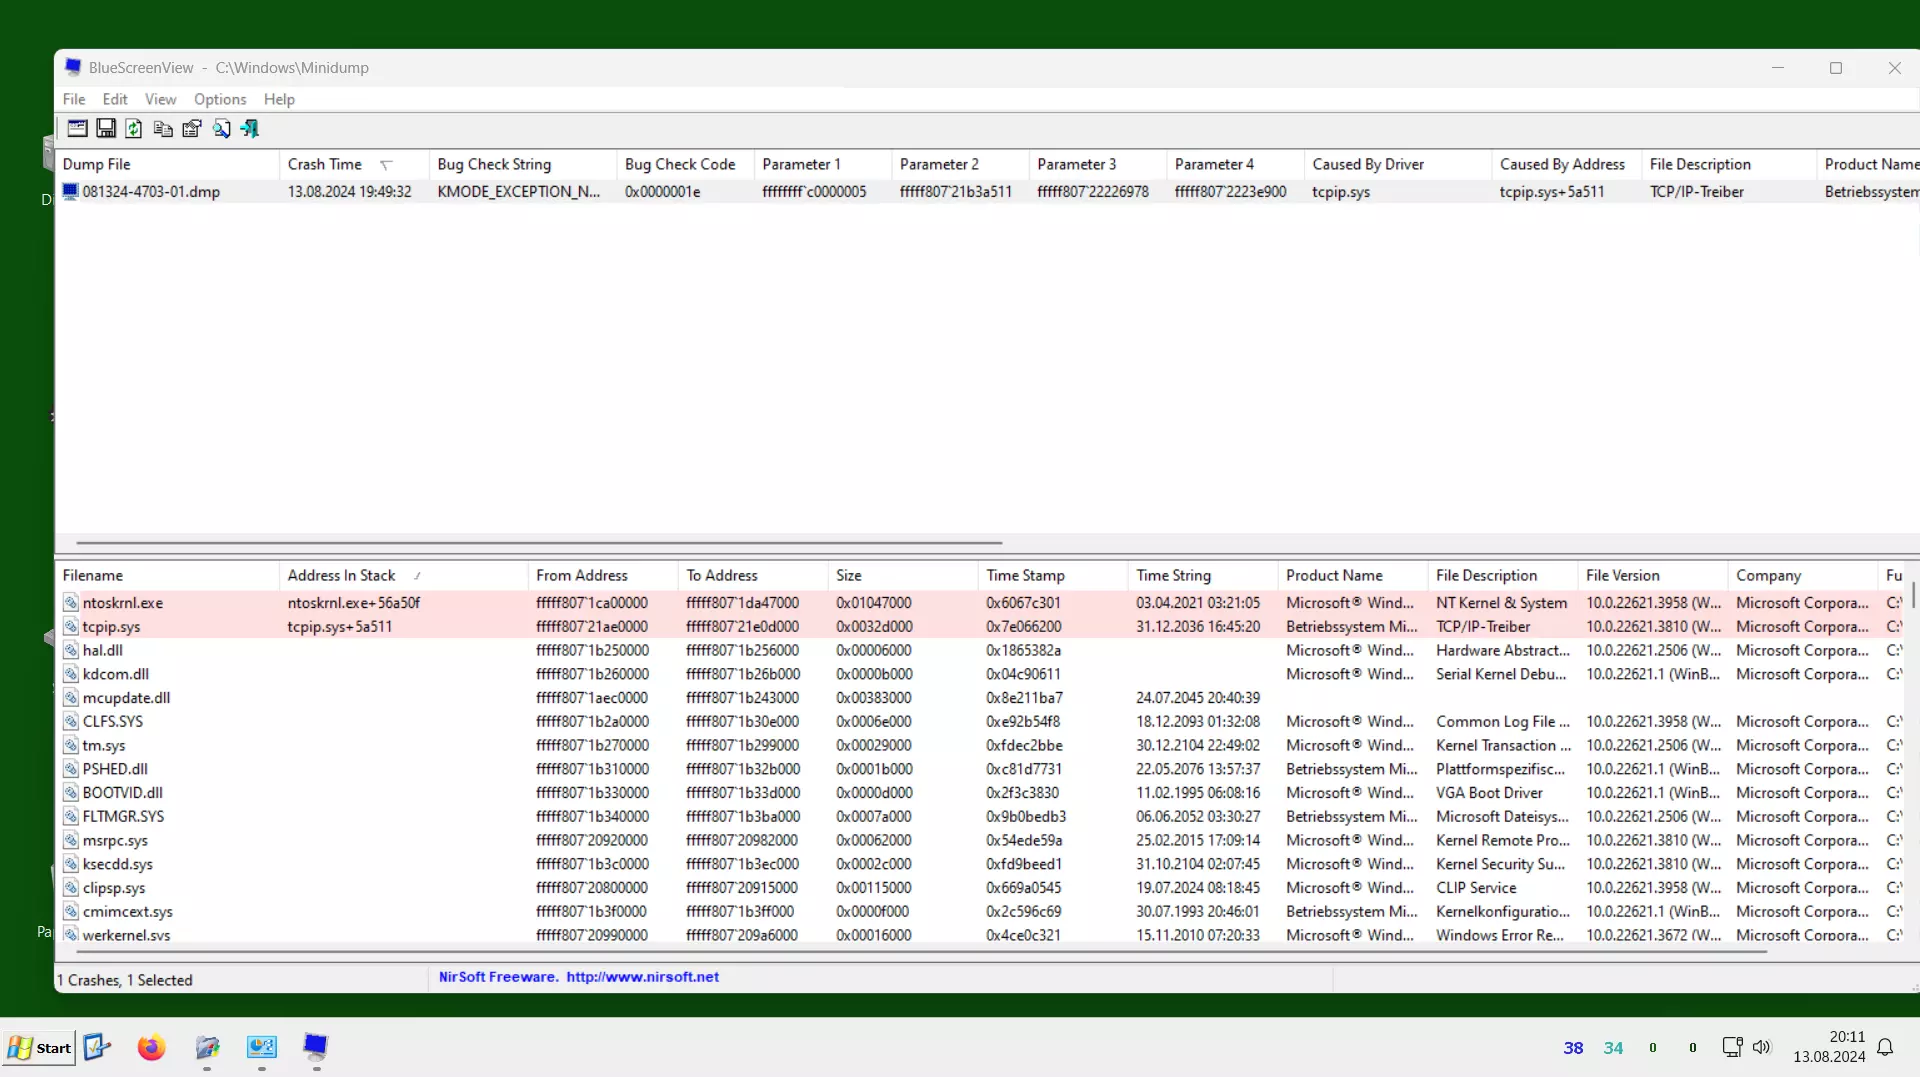Screen dimensions: 1920x1077
Task: Sort by Time String column header
Action: tap(1203, 575)
